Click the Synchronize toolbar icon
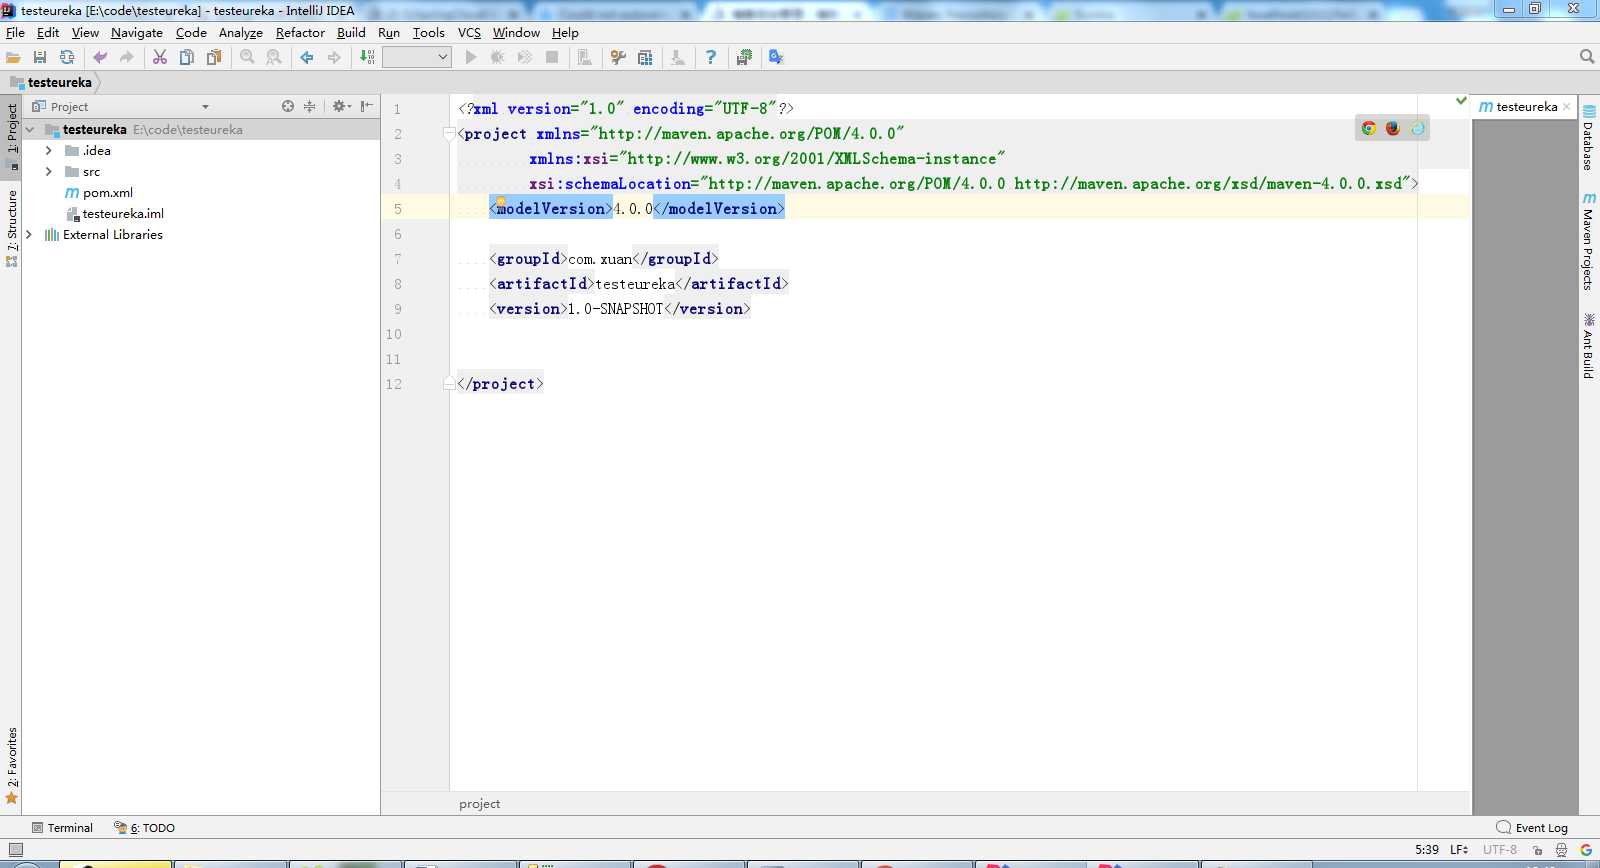Image resolution: width=1600 pixels, height=868 pixels. (x=67, y=57)
